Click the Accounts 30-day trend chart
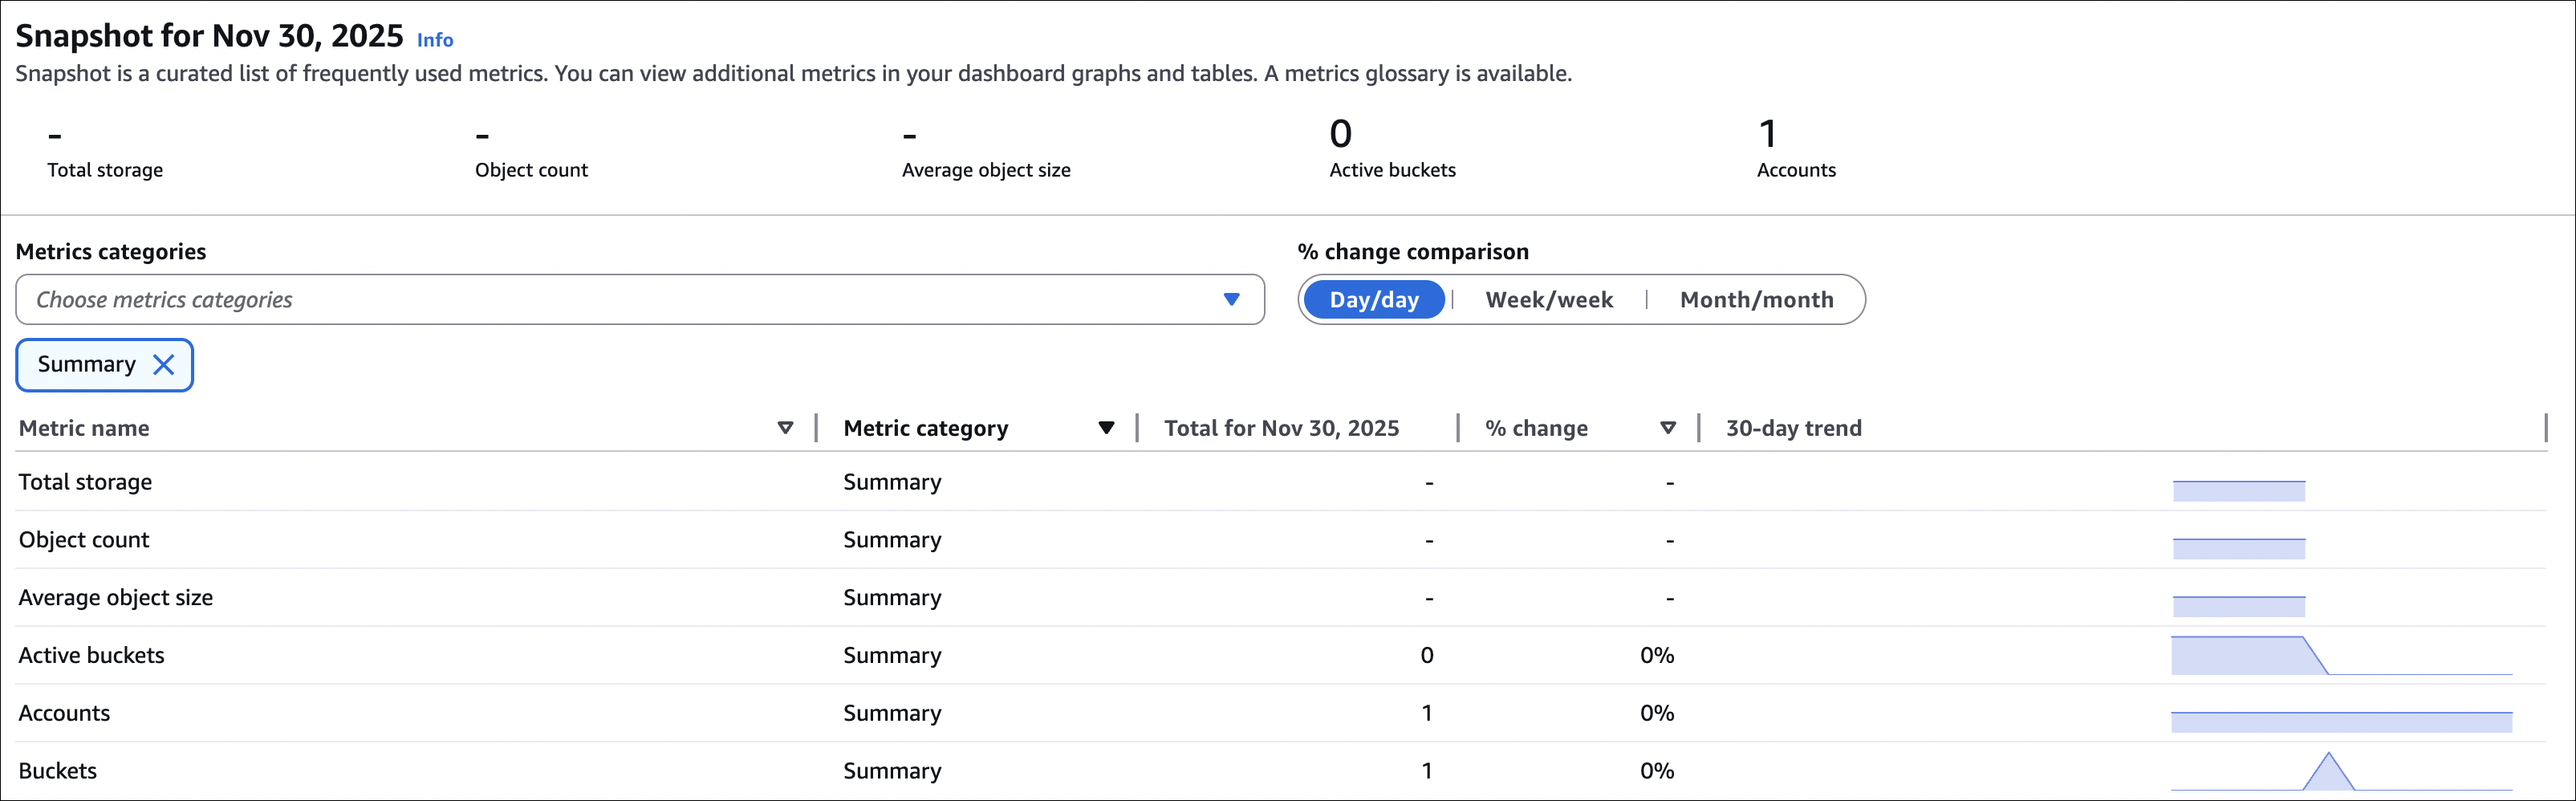The width and height of the screenshot is (2576, 801). point(2340,721)
